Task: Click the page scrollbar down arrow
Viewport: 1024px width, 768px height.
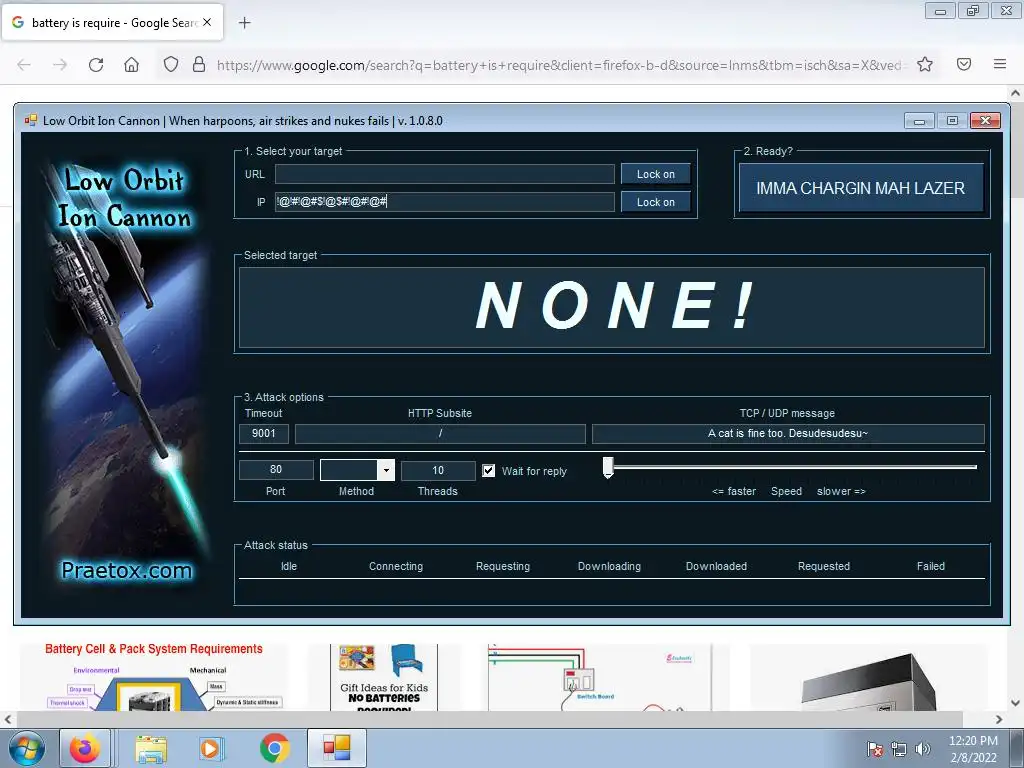Action: [1015, 703]
